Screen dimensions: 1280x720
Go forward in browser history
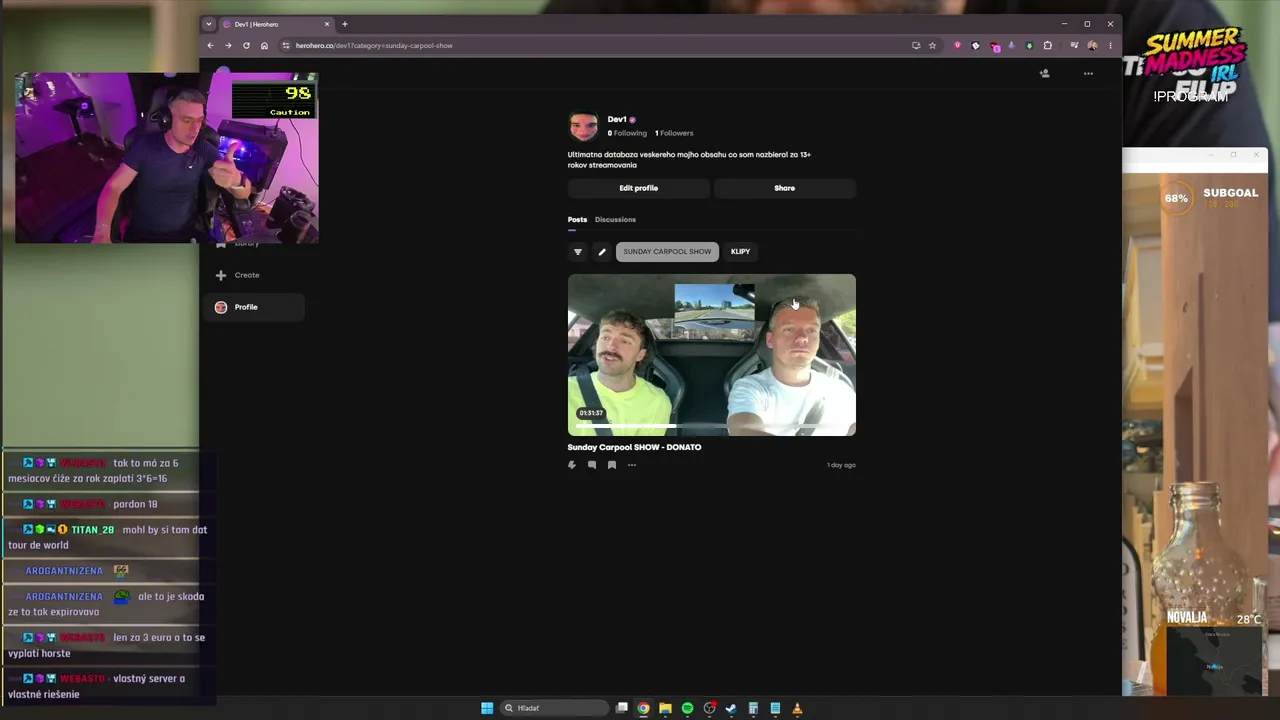[228, 45]
